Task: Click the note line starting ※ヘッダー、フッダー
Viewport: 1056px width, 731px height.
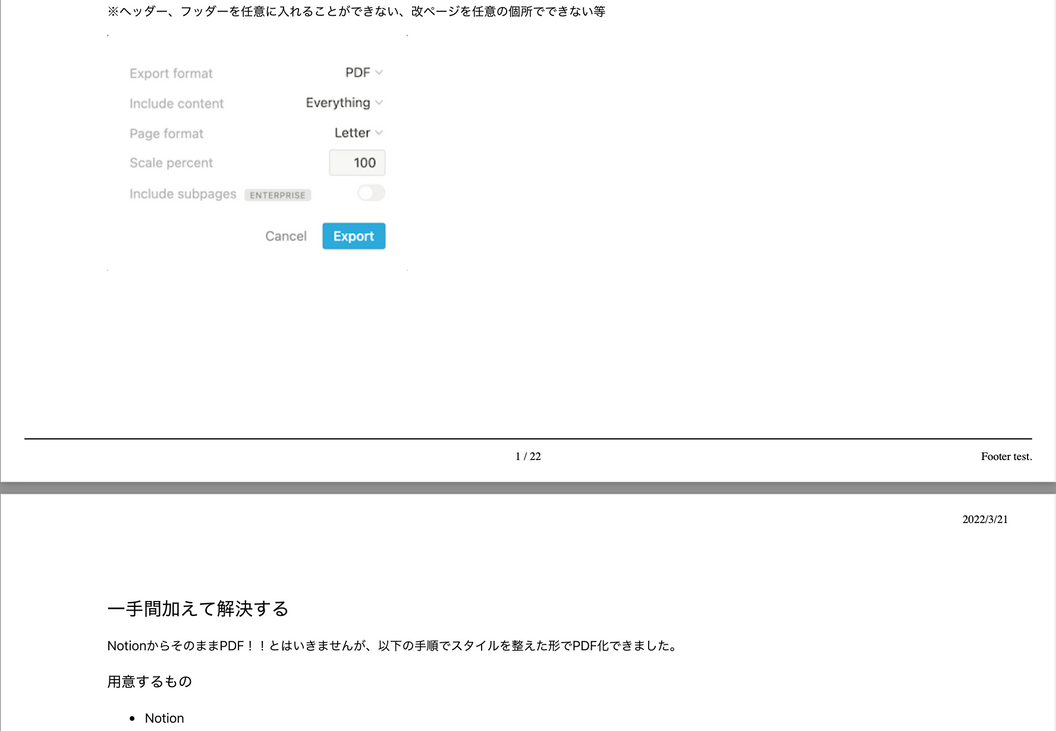Action: tap(356, 11)
